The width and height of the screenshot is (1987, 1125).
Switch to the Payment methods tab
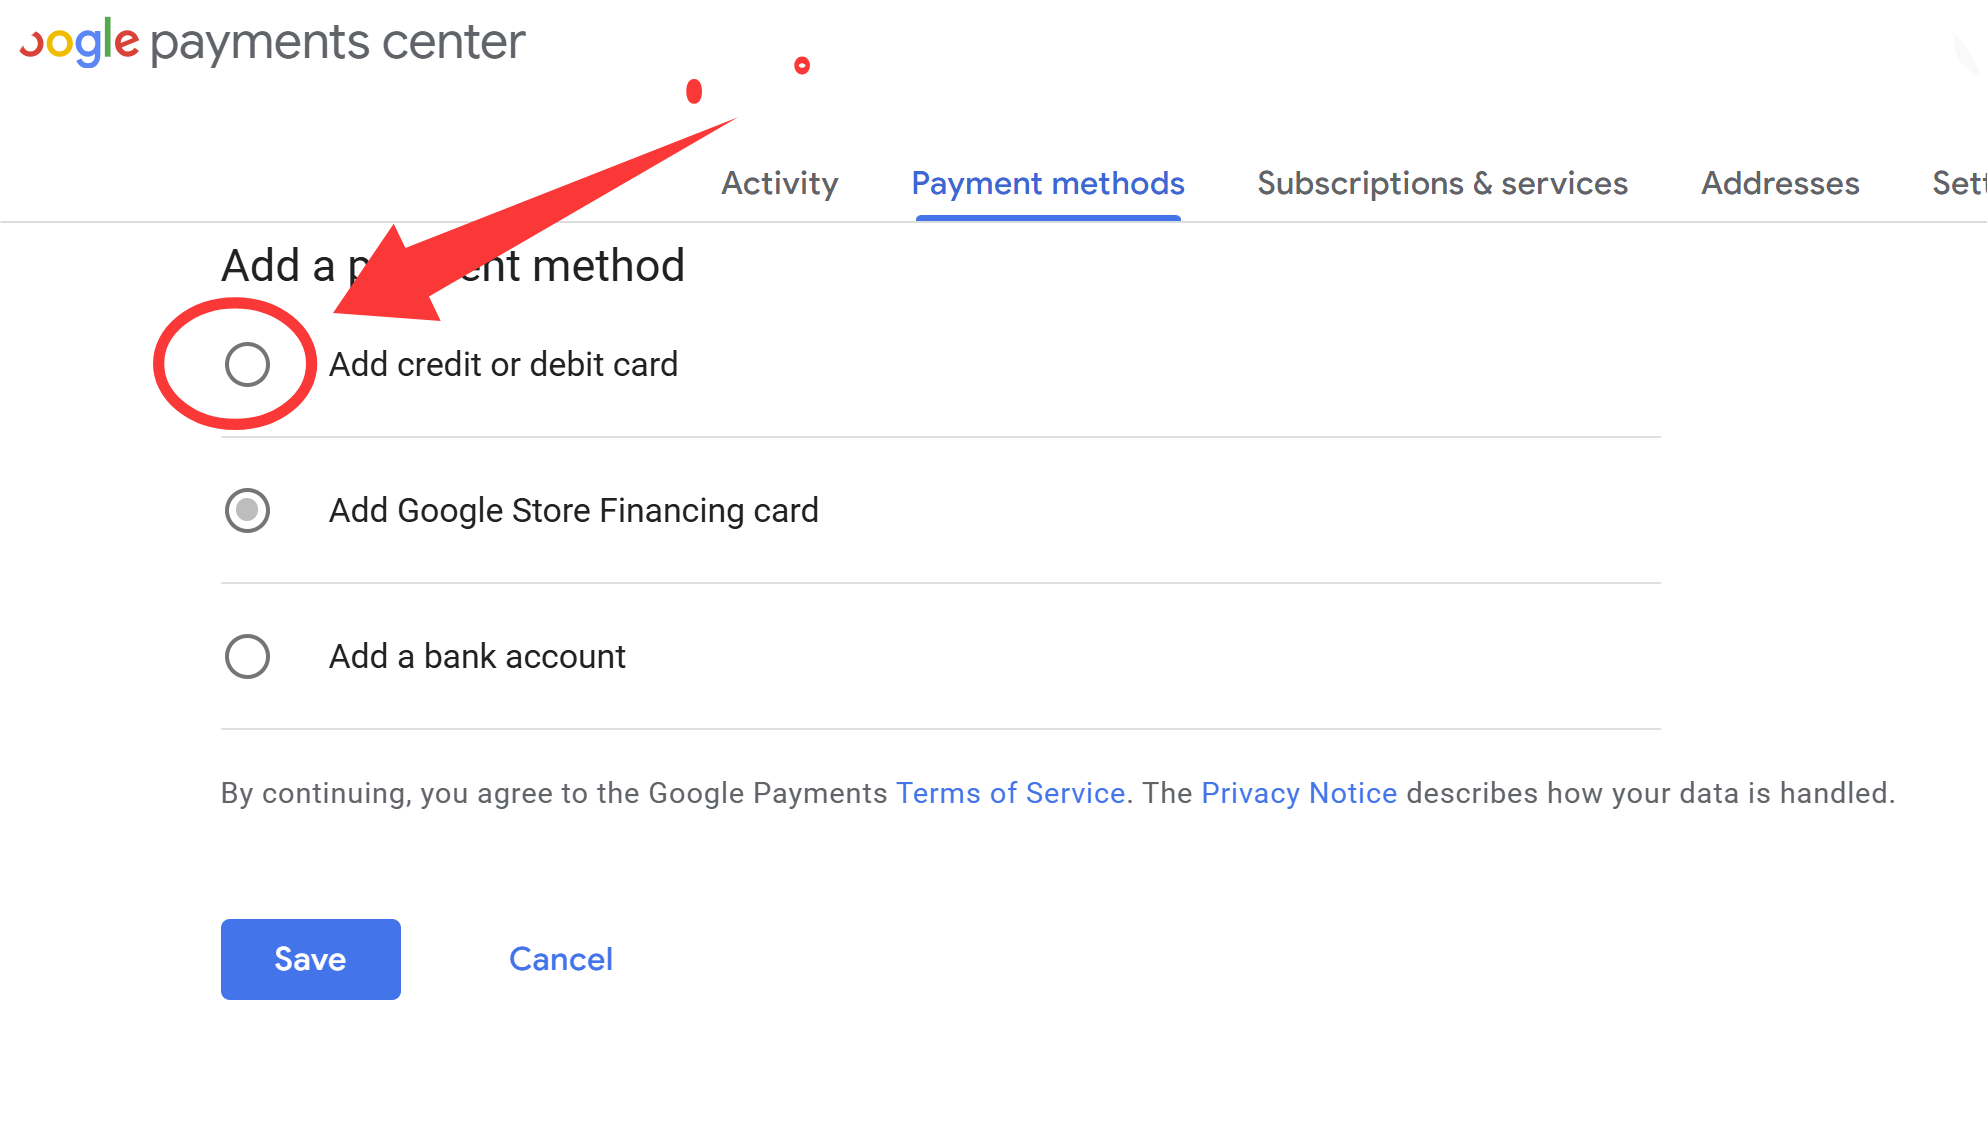pos(1047,183)
